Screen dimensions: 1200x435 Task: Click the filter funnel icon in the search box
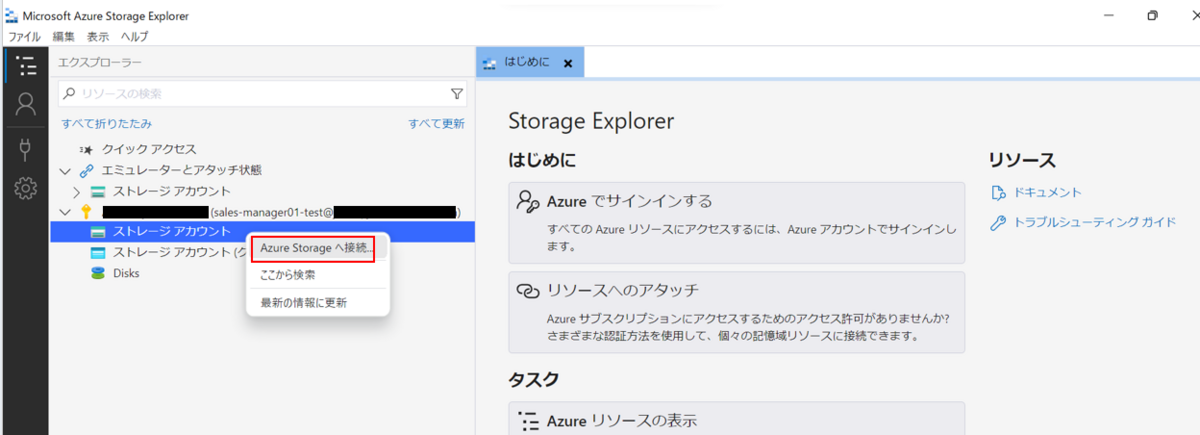[457, 94]
